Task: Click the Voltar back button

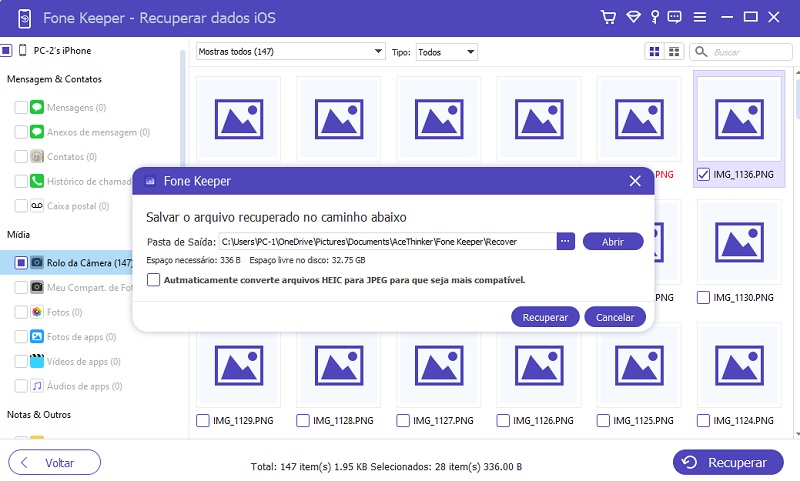Action: pyautogui.click(x=55, y=462)
